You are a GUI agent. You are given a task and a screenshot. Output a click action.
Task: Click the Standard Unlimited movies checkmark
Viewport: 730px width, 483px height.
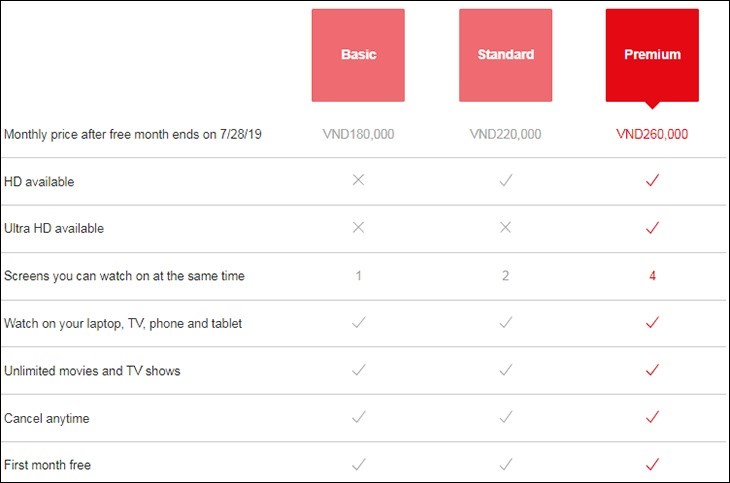505,371
